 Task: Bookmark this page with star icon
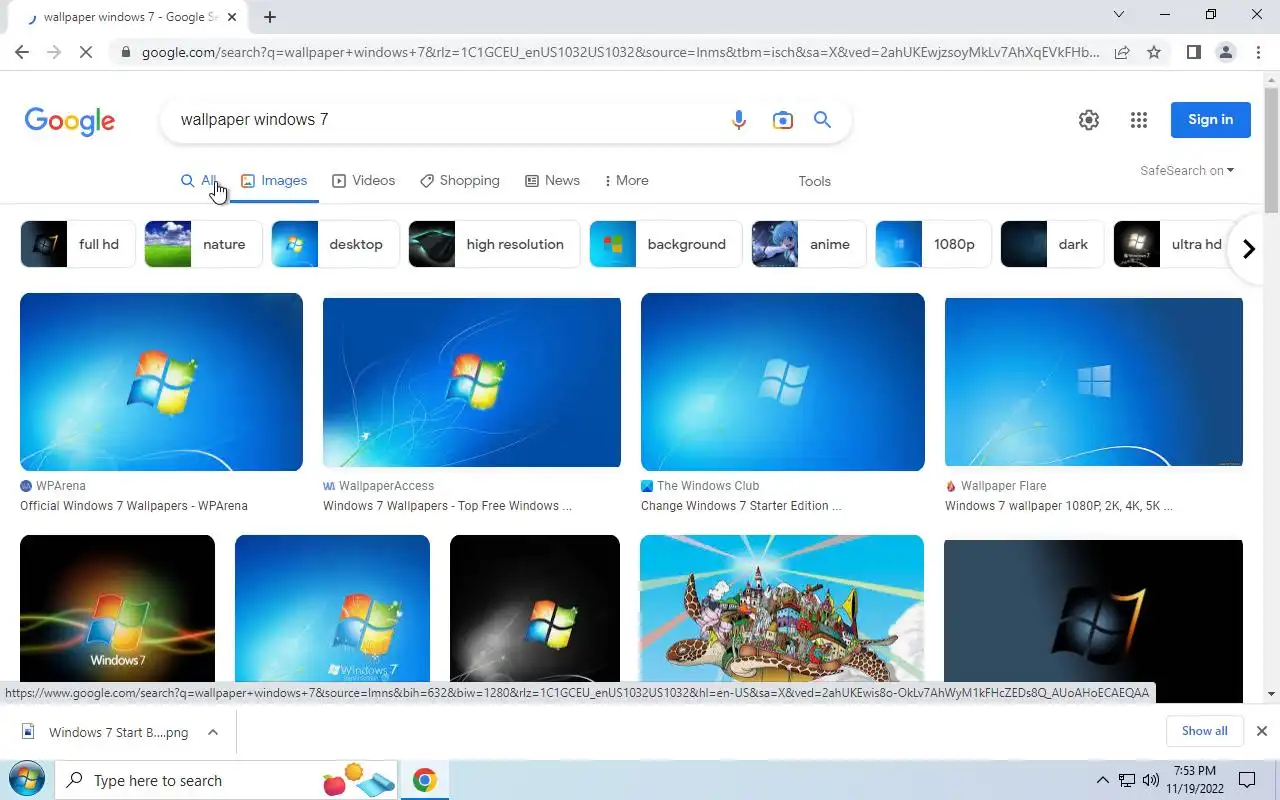pyautogui.click(x=1154, y=52)
